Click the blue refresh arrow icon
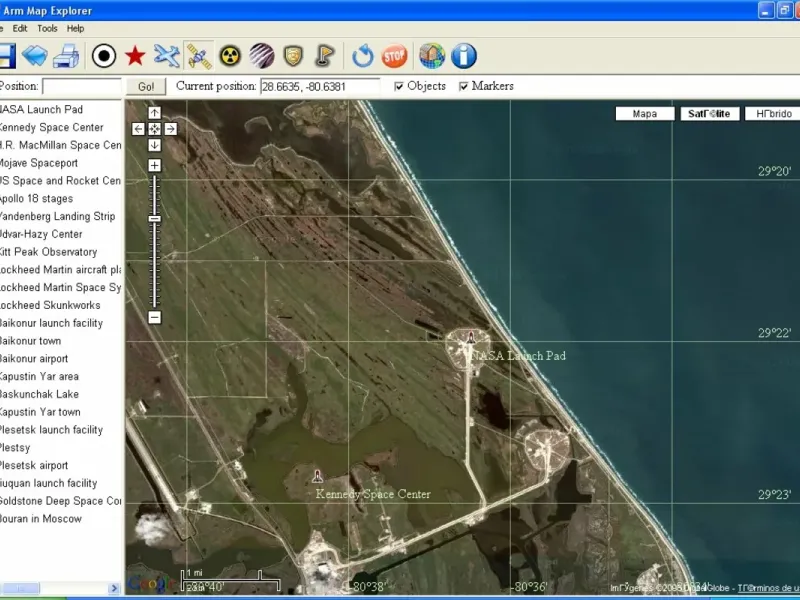Screen dimensions: 800x600 [363, 56]
